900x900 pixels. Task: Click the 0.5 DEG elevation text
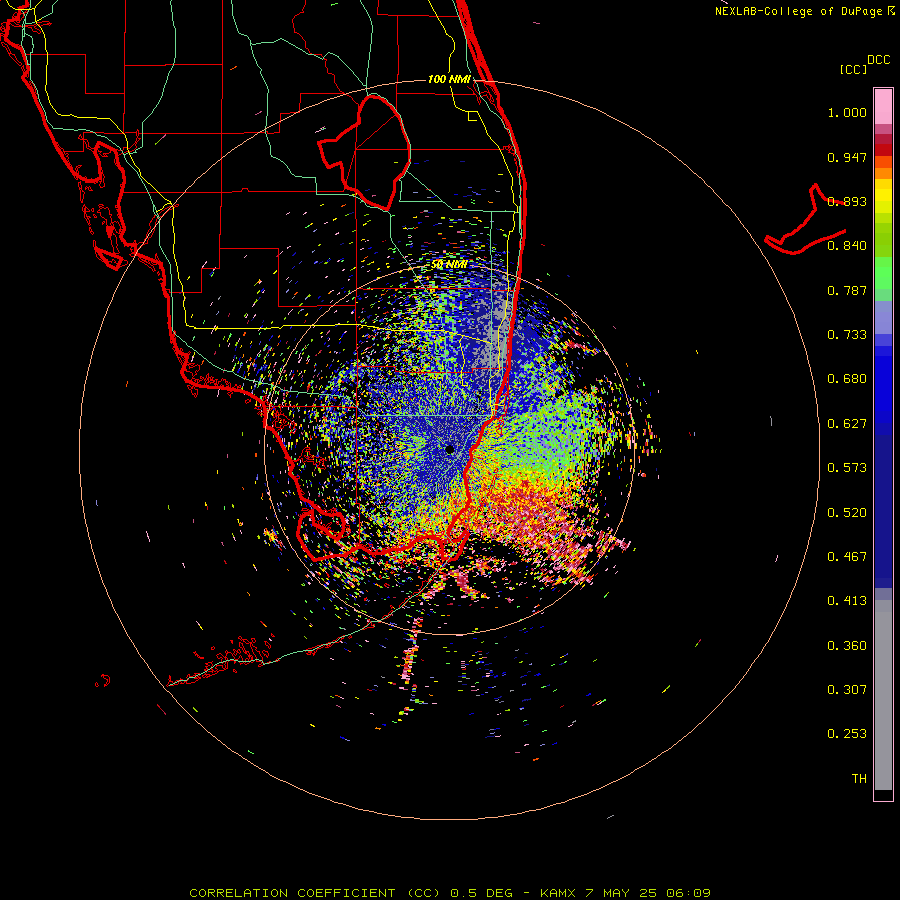click(482, 893)
